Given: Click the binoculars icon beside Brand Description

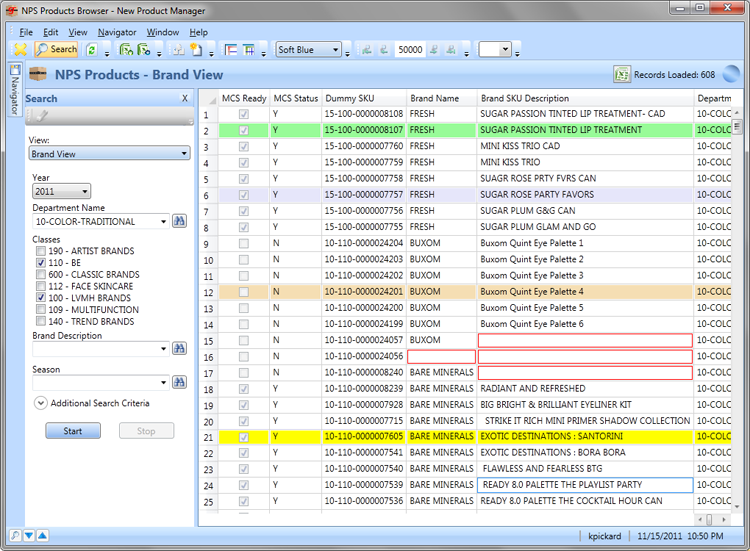Looking at the screenshot, I should (179, 348).
